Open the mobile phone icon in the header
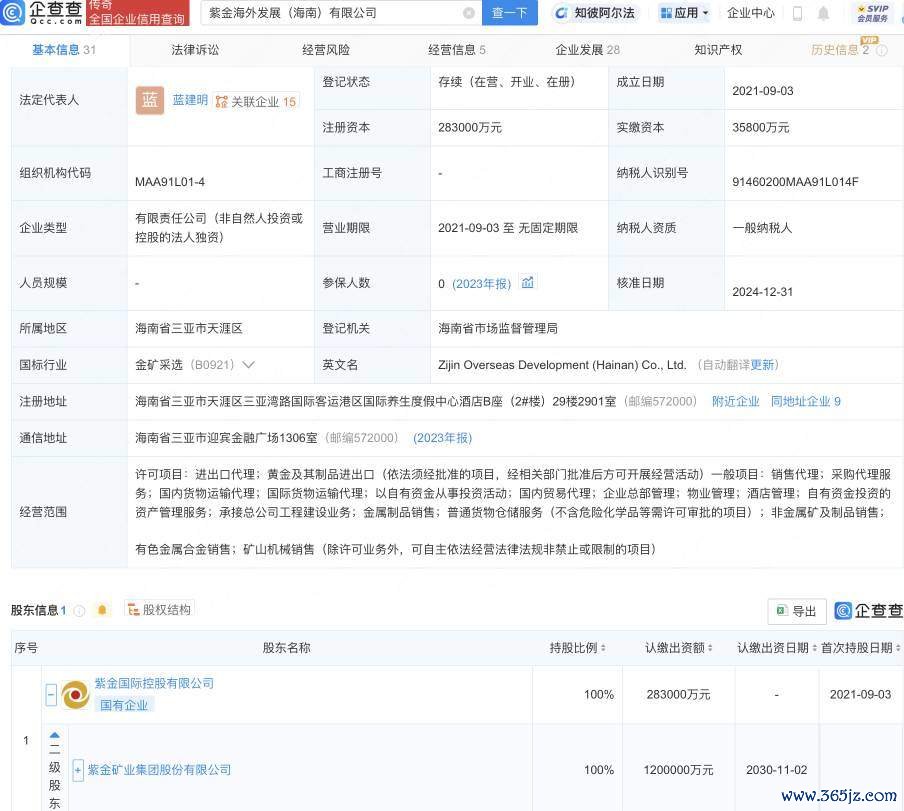This screenshot has height=811, width=904. [x=798, y=13]
